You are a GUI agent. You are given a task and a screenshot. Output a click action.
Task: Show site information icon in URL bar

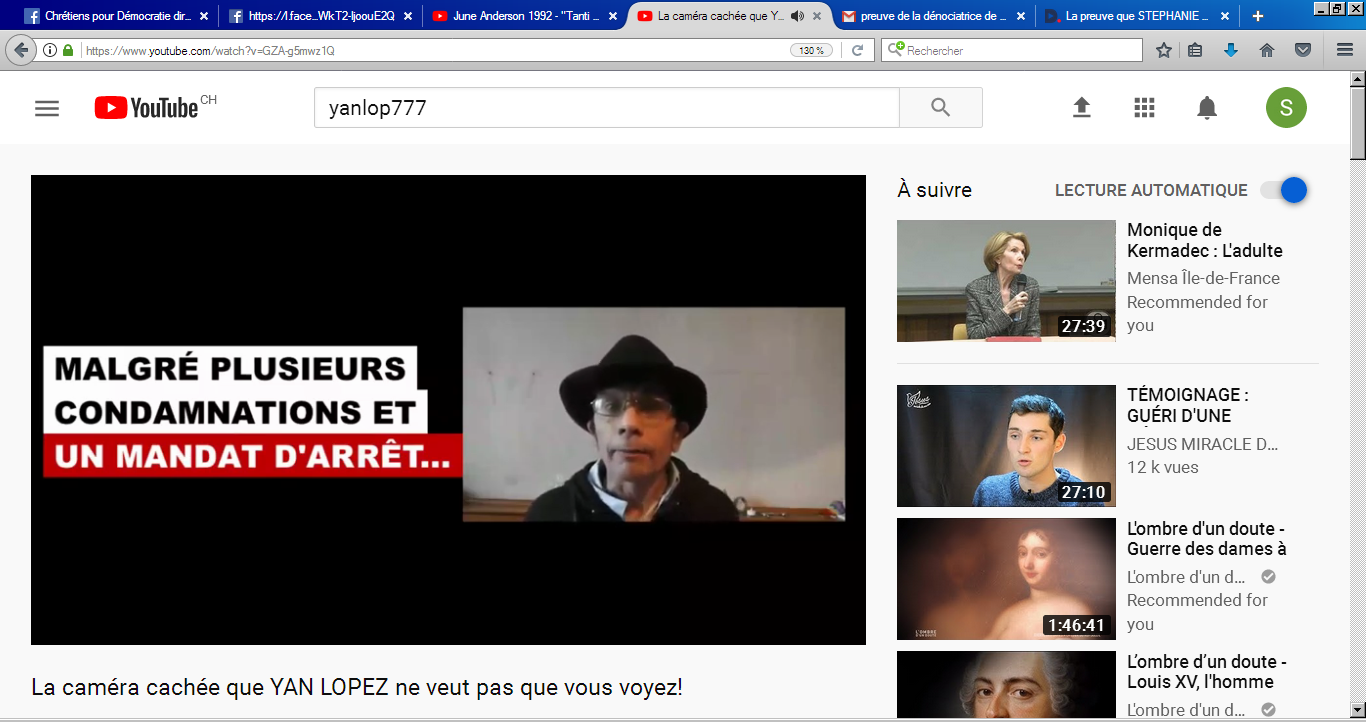tap(50, 50)
